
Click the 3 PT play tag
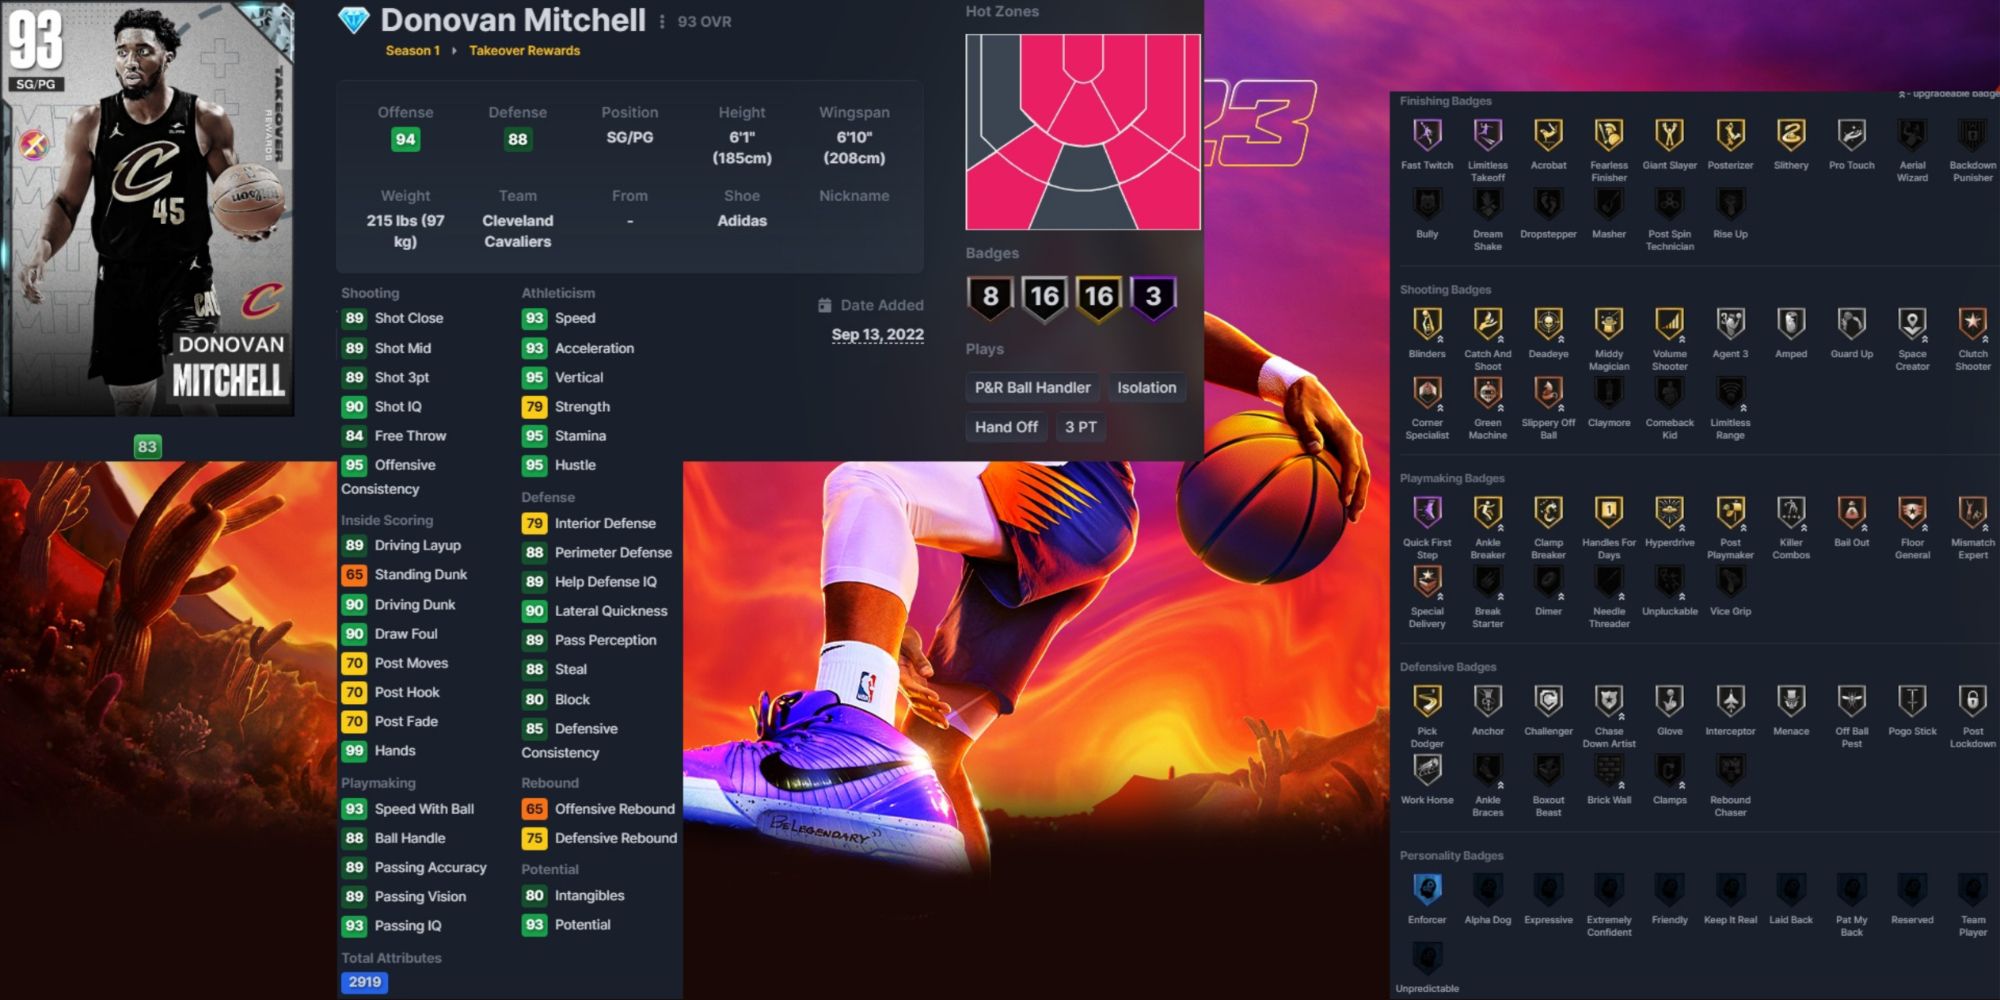(x=1080, y=427)
